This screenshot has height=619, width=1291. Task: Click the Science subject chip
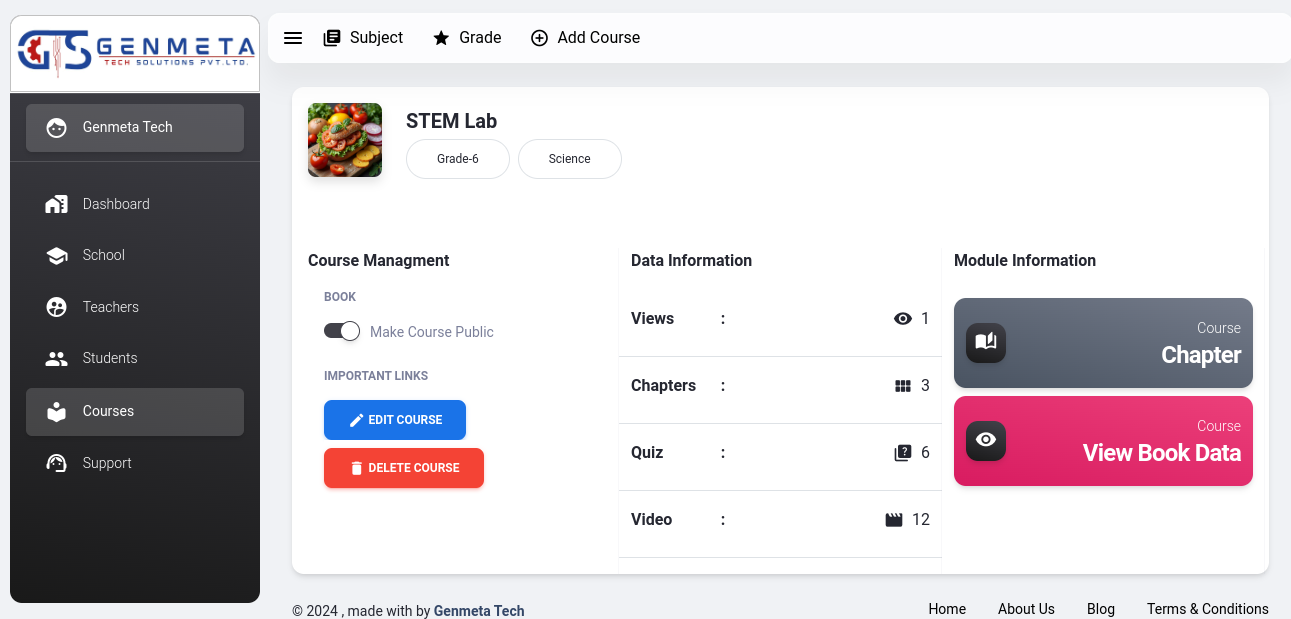click(570, 159)
